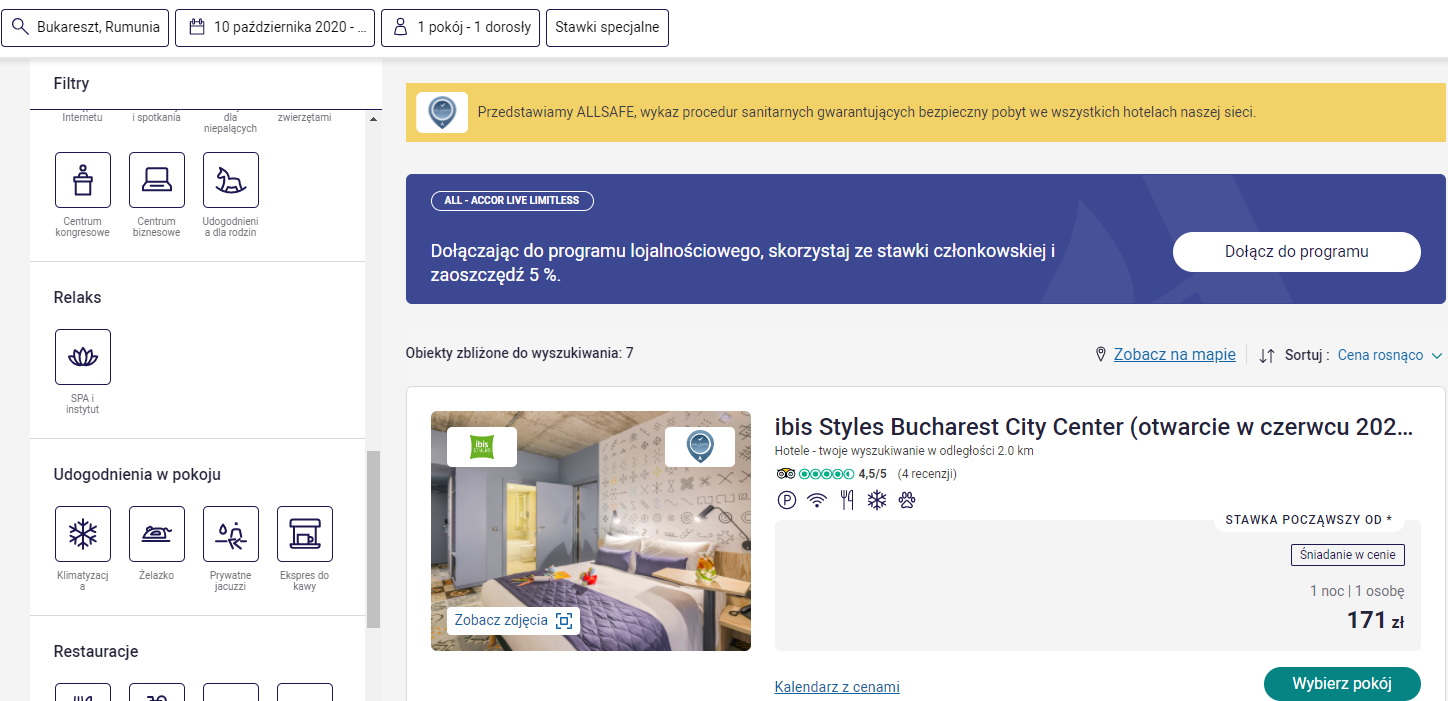This screenshot has width=1448, height=701.
Task: Open the 1 pokój - 1 dorosły selector
Action: (x=461, y=27)
